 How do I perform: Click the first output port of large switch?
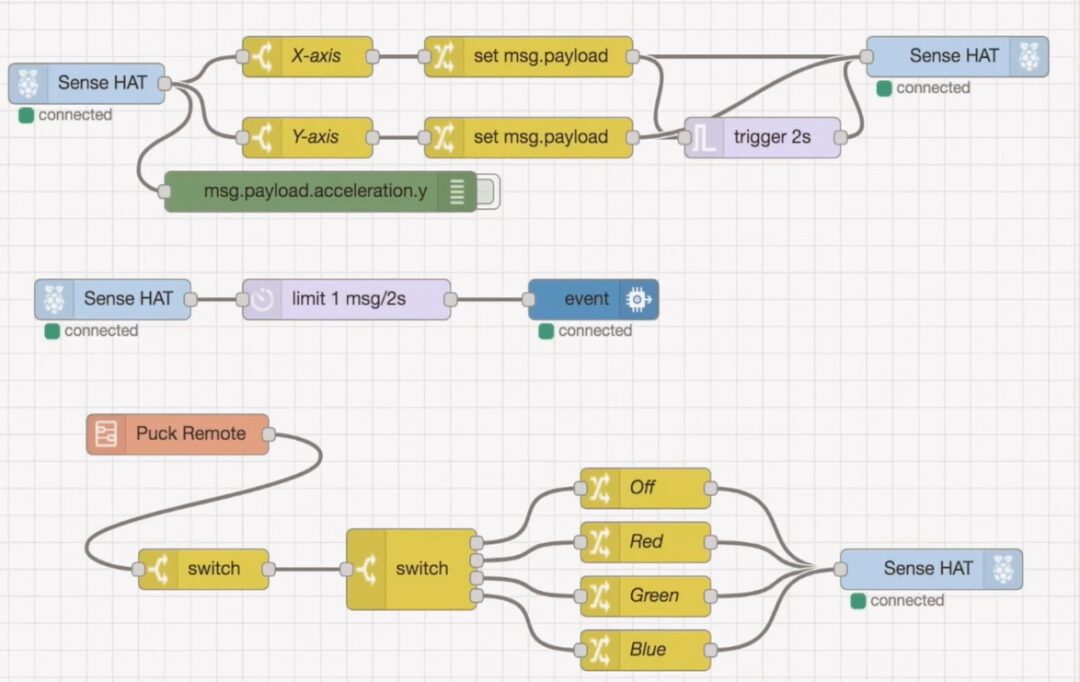477,543
